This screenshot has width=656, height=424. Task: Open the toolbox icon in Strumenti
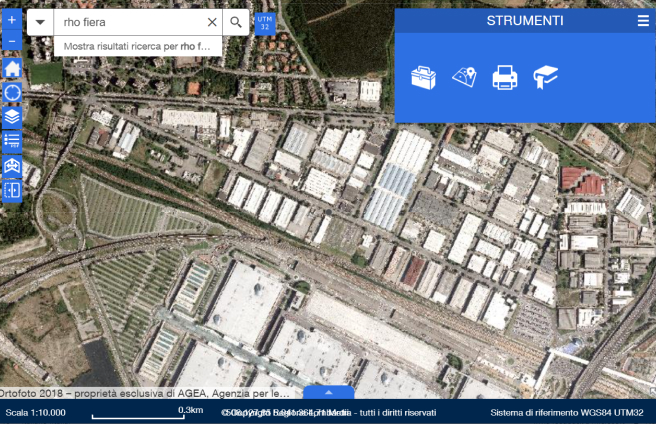click(424, 78)
